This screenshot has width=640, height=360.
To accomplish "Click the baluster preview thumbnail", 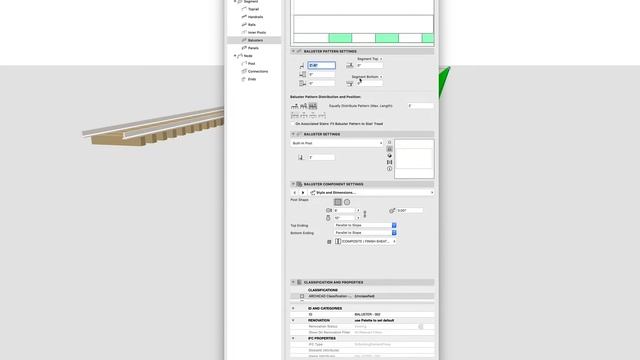I will click(x=414, y=159).
